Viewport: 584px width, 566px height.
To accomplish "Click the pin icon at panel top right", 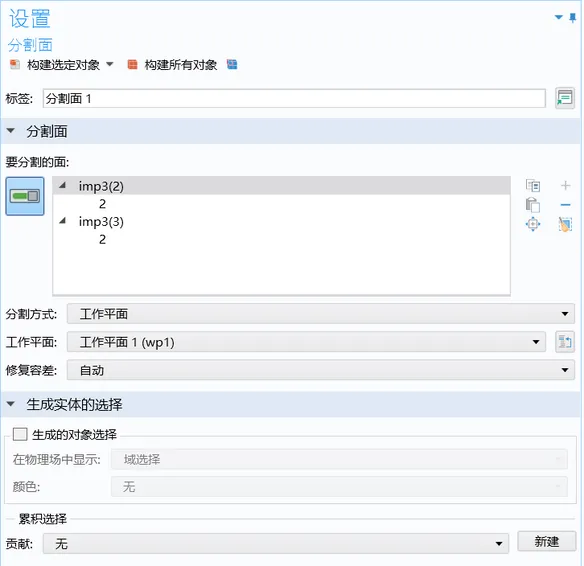I will [x=572, y=18].
